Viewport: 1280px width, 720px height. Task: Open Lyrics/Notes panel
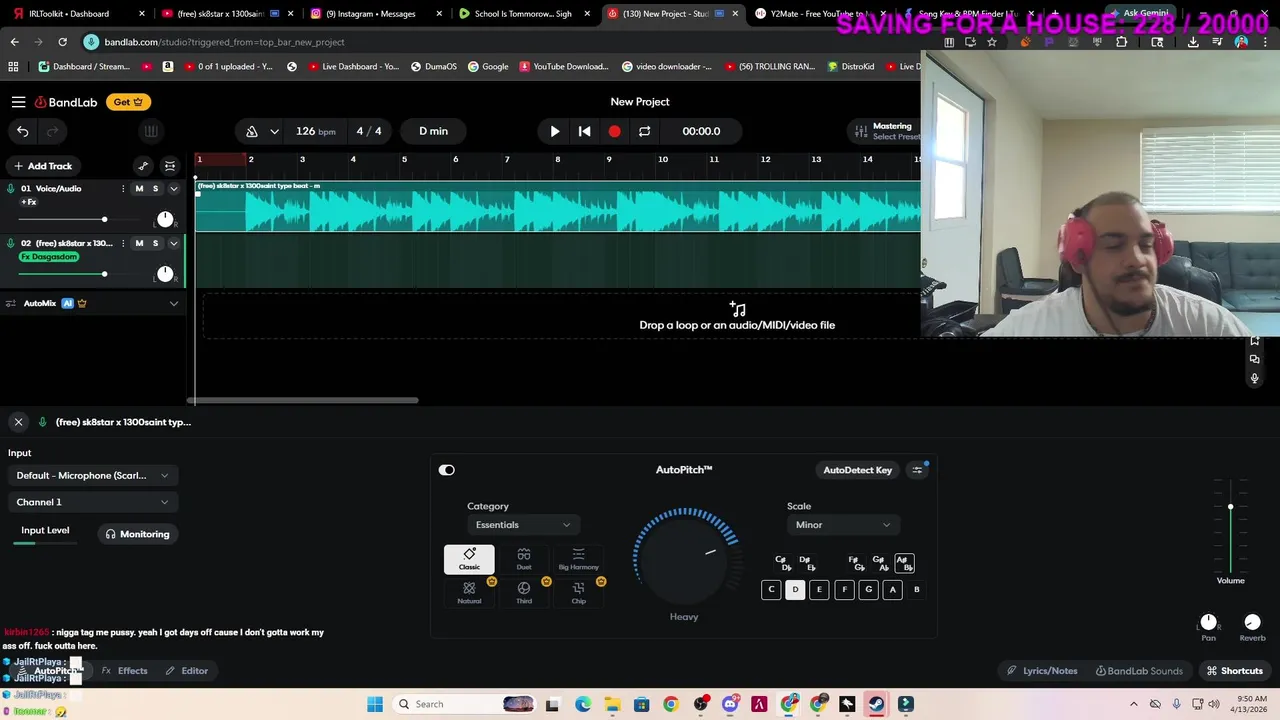(x=1042, y=671)
